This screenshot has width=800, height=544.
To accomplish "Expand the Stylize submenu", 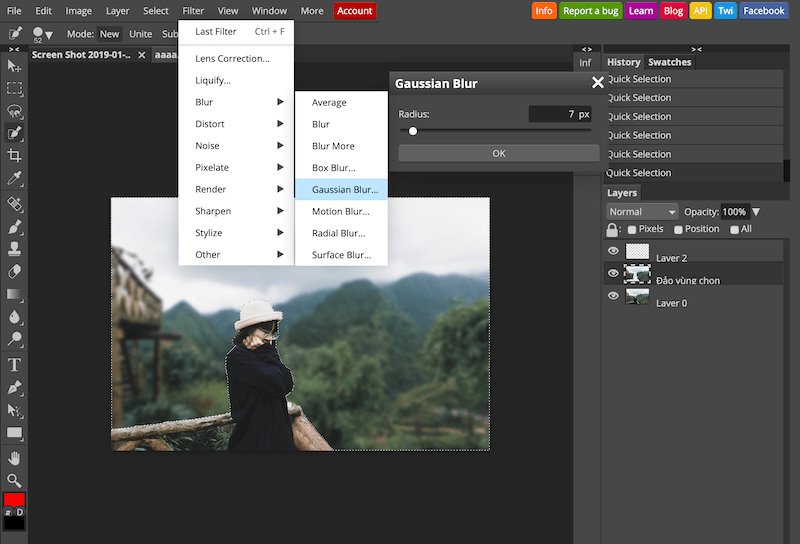I will click(x=236, y=233).
